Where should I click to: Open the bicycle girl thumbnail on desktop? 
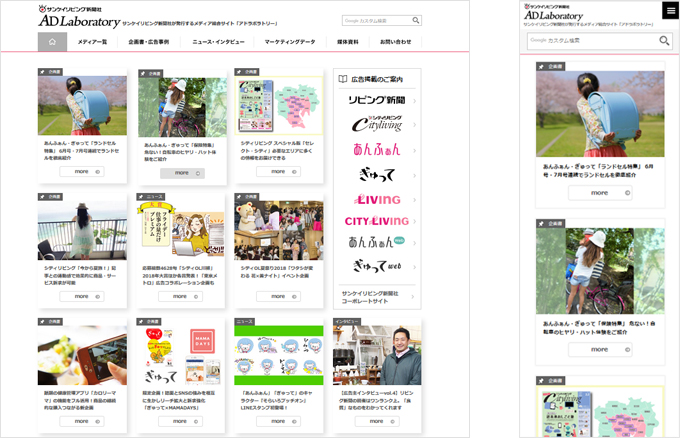tap(183, 107)
